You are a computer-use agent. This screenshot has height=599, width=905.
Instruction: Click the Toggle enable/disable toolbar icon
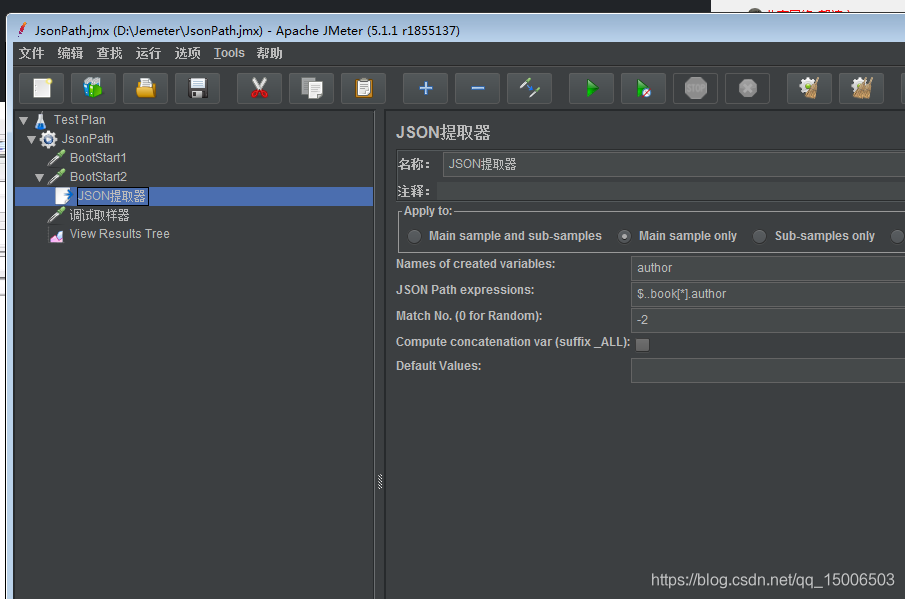pyautogui.click(x=529, y=88)
